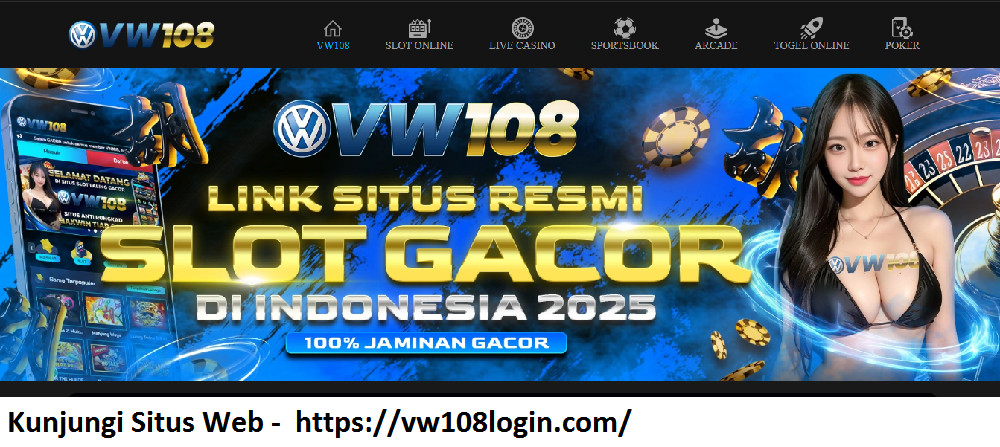Open the LIVE CASINO menu label

(522, 45)
